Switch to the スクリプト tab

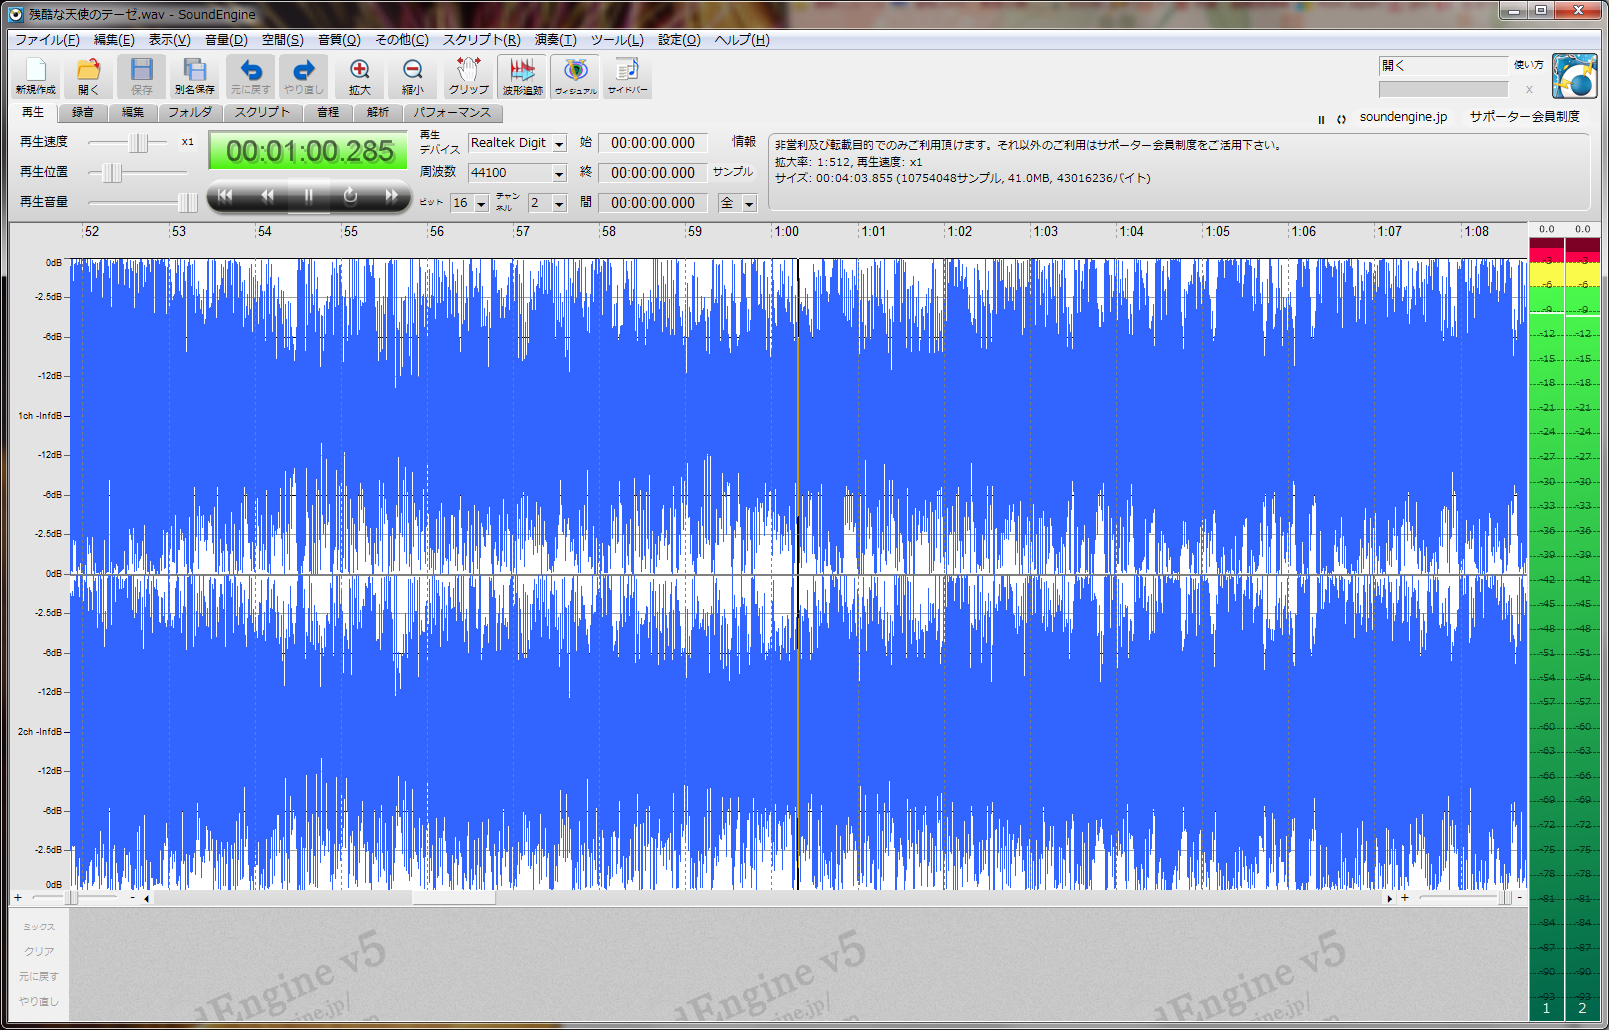pyautogui.click(x=263, y=113)
